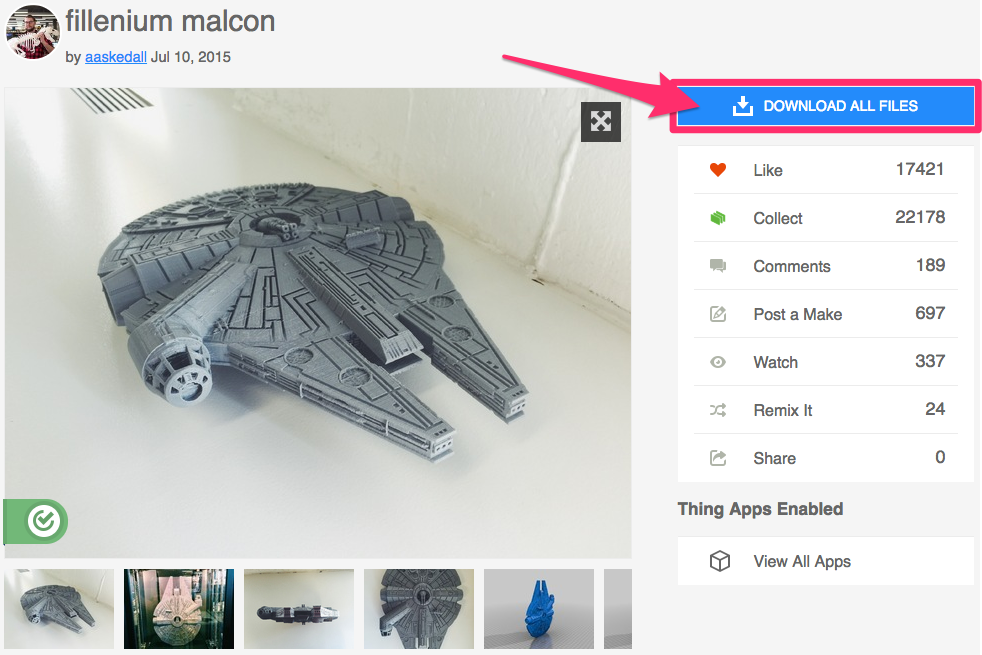Viewport: 982px width, 655px height.
Task: Click the Remix It shuffle icon
Action: pyautogui.click(x=717, y=410)
